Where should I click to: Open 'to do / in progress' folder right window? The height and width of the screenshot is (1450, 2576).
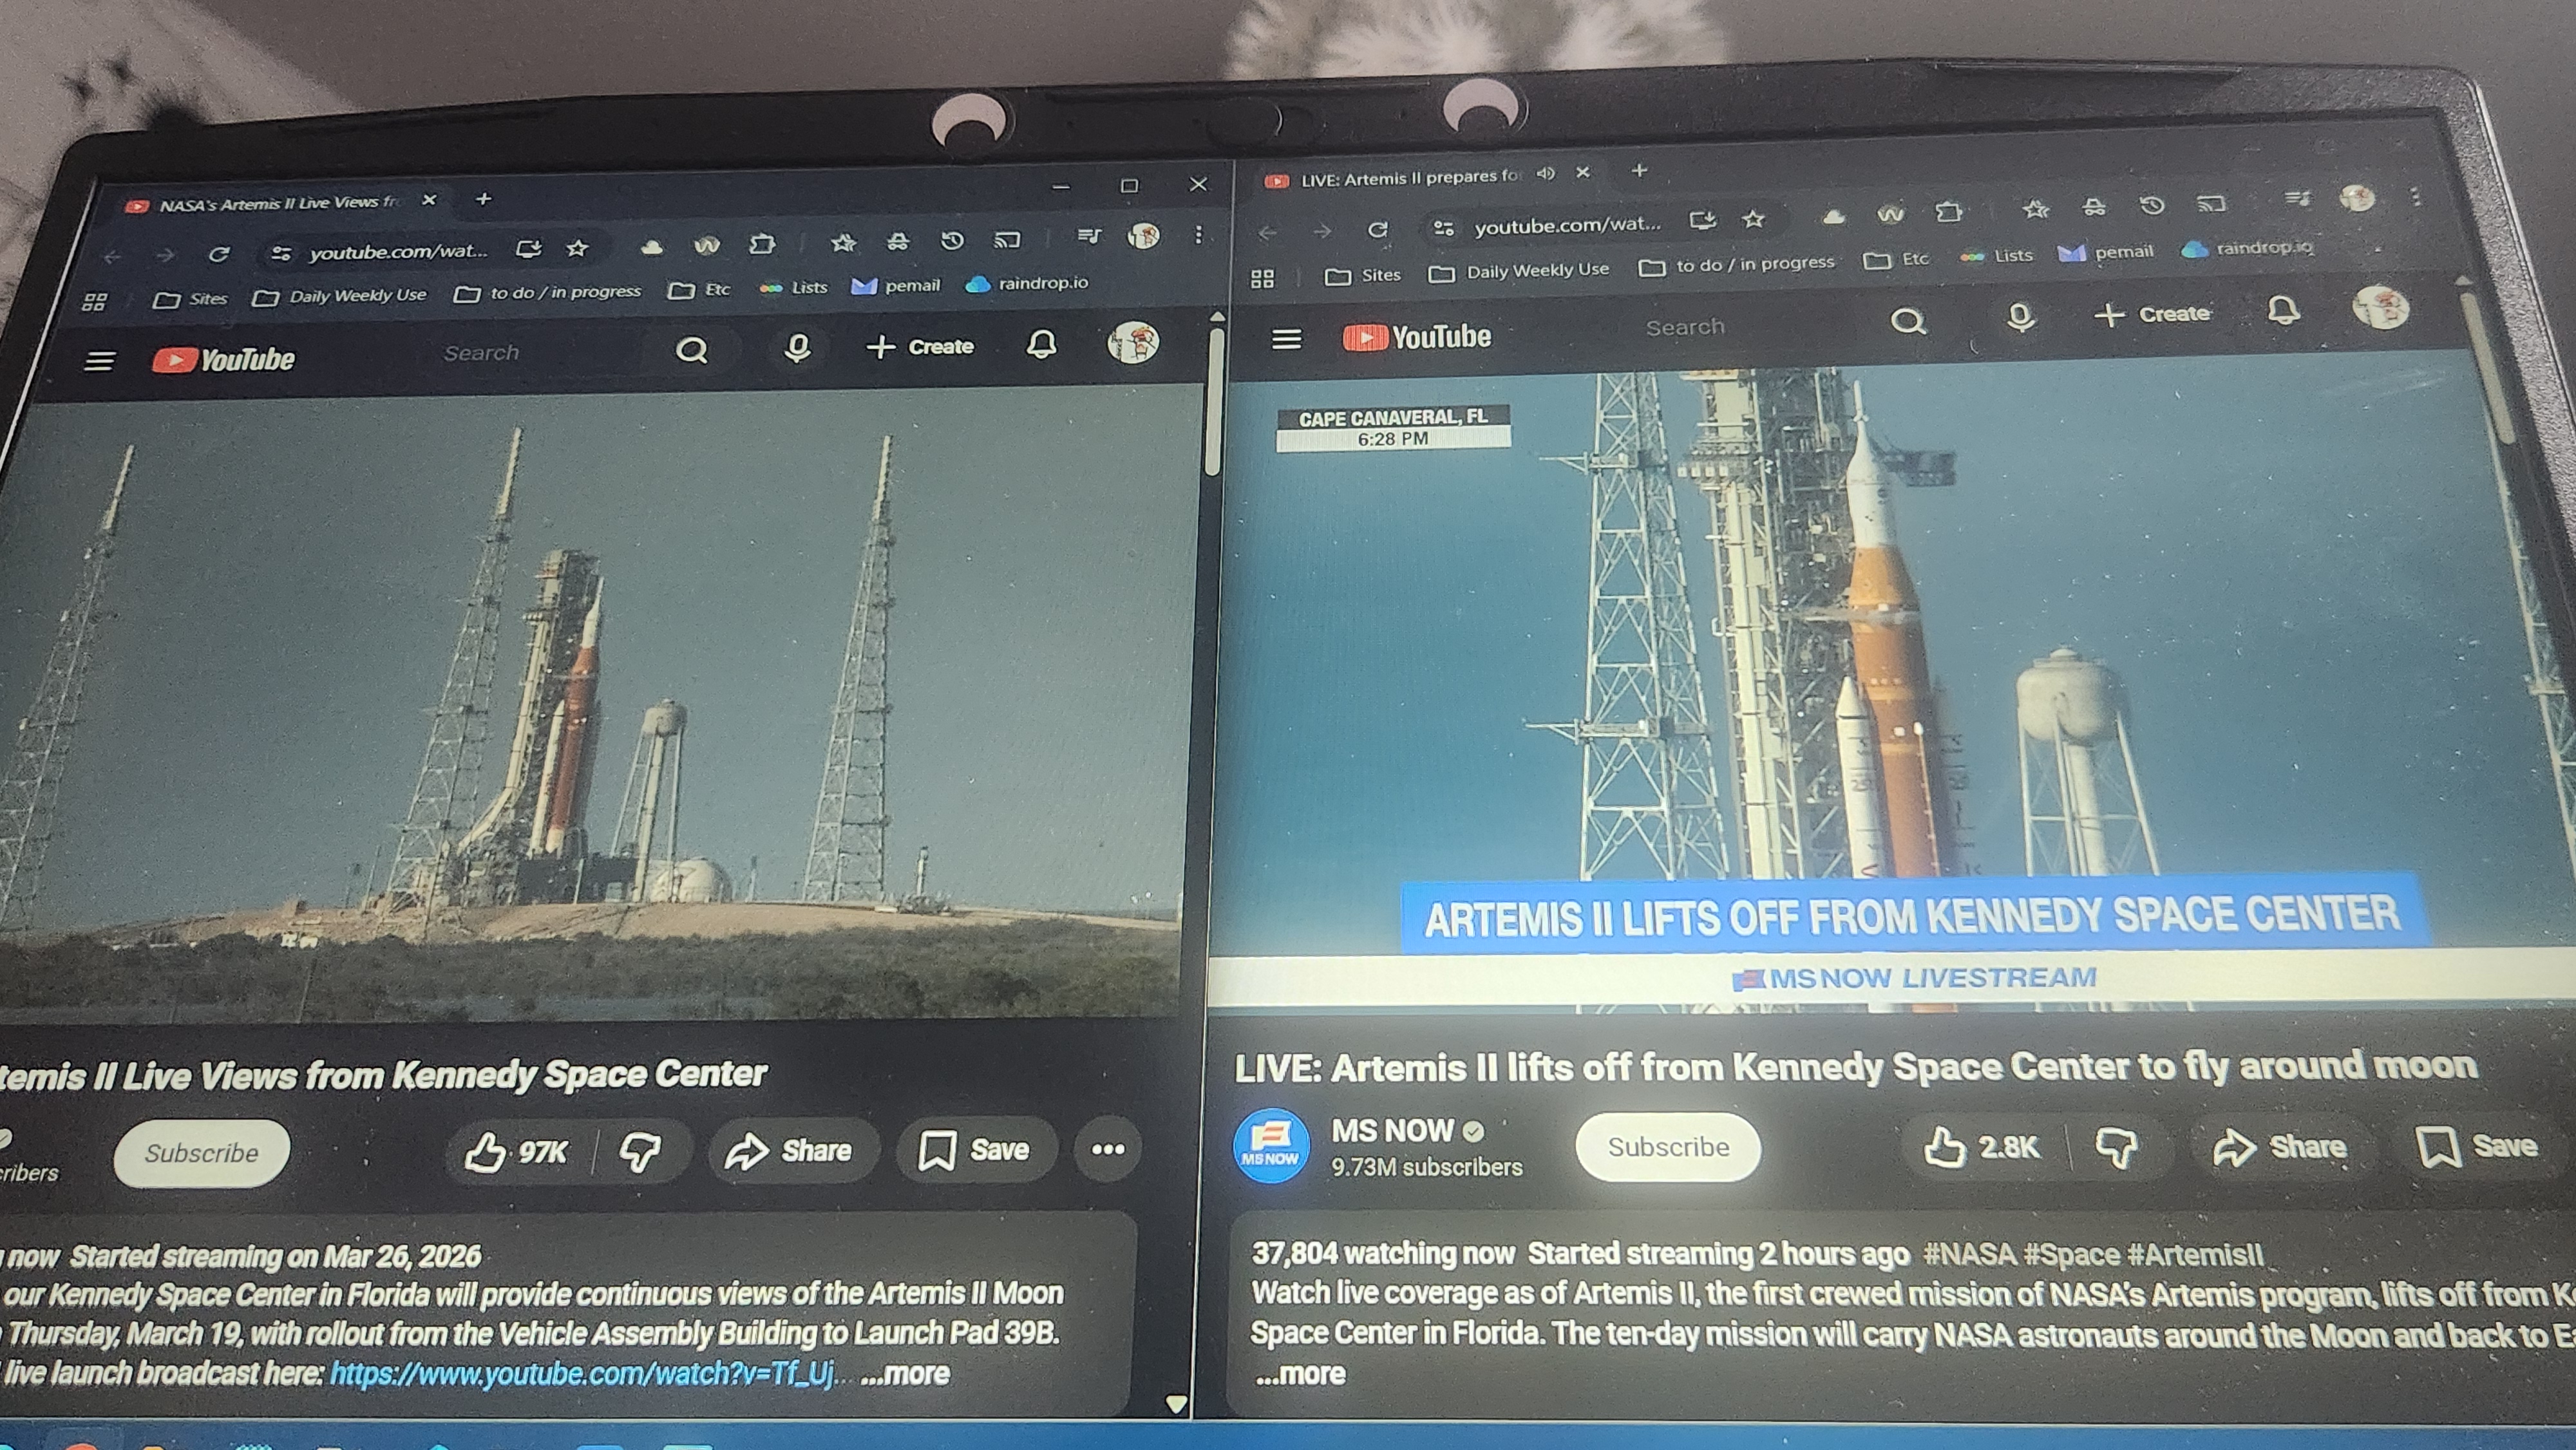tap(1737, 265)
